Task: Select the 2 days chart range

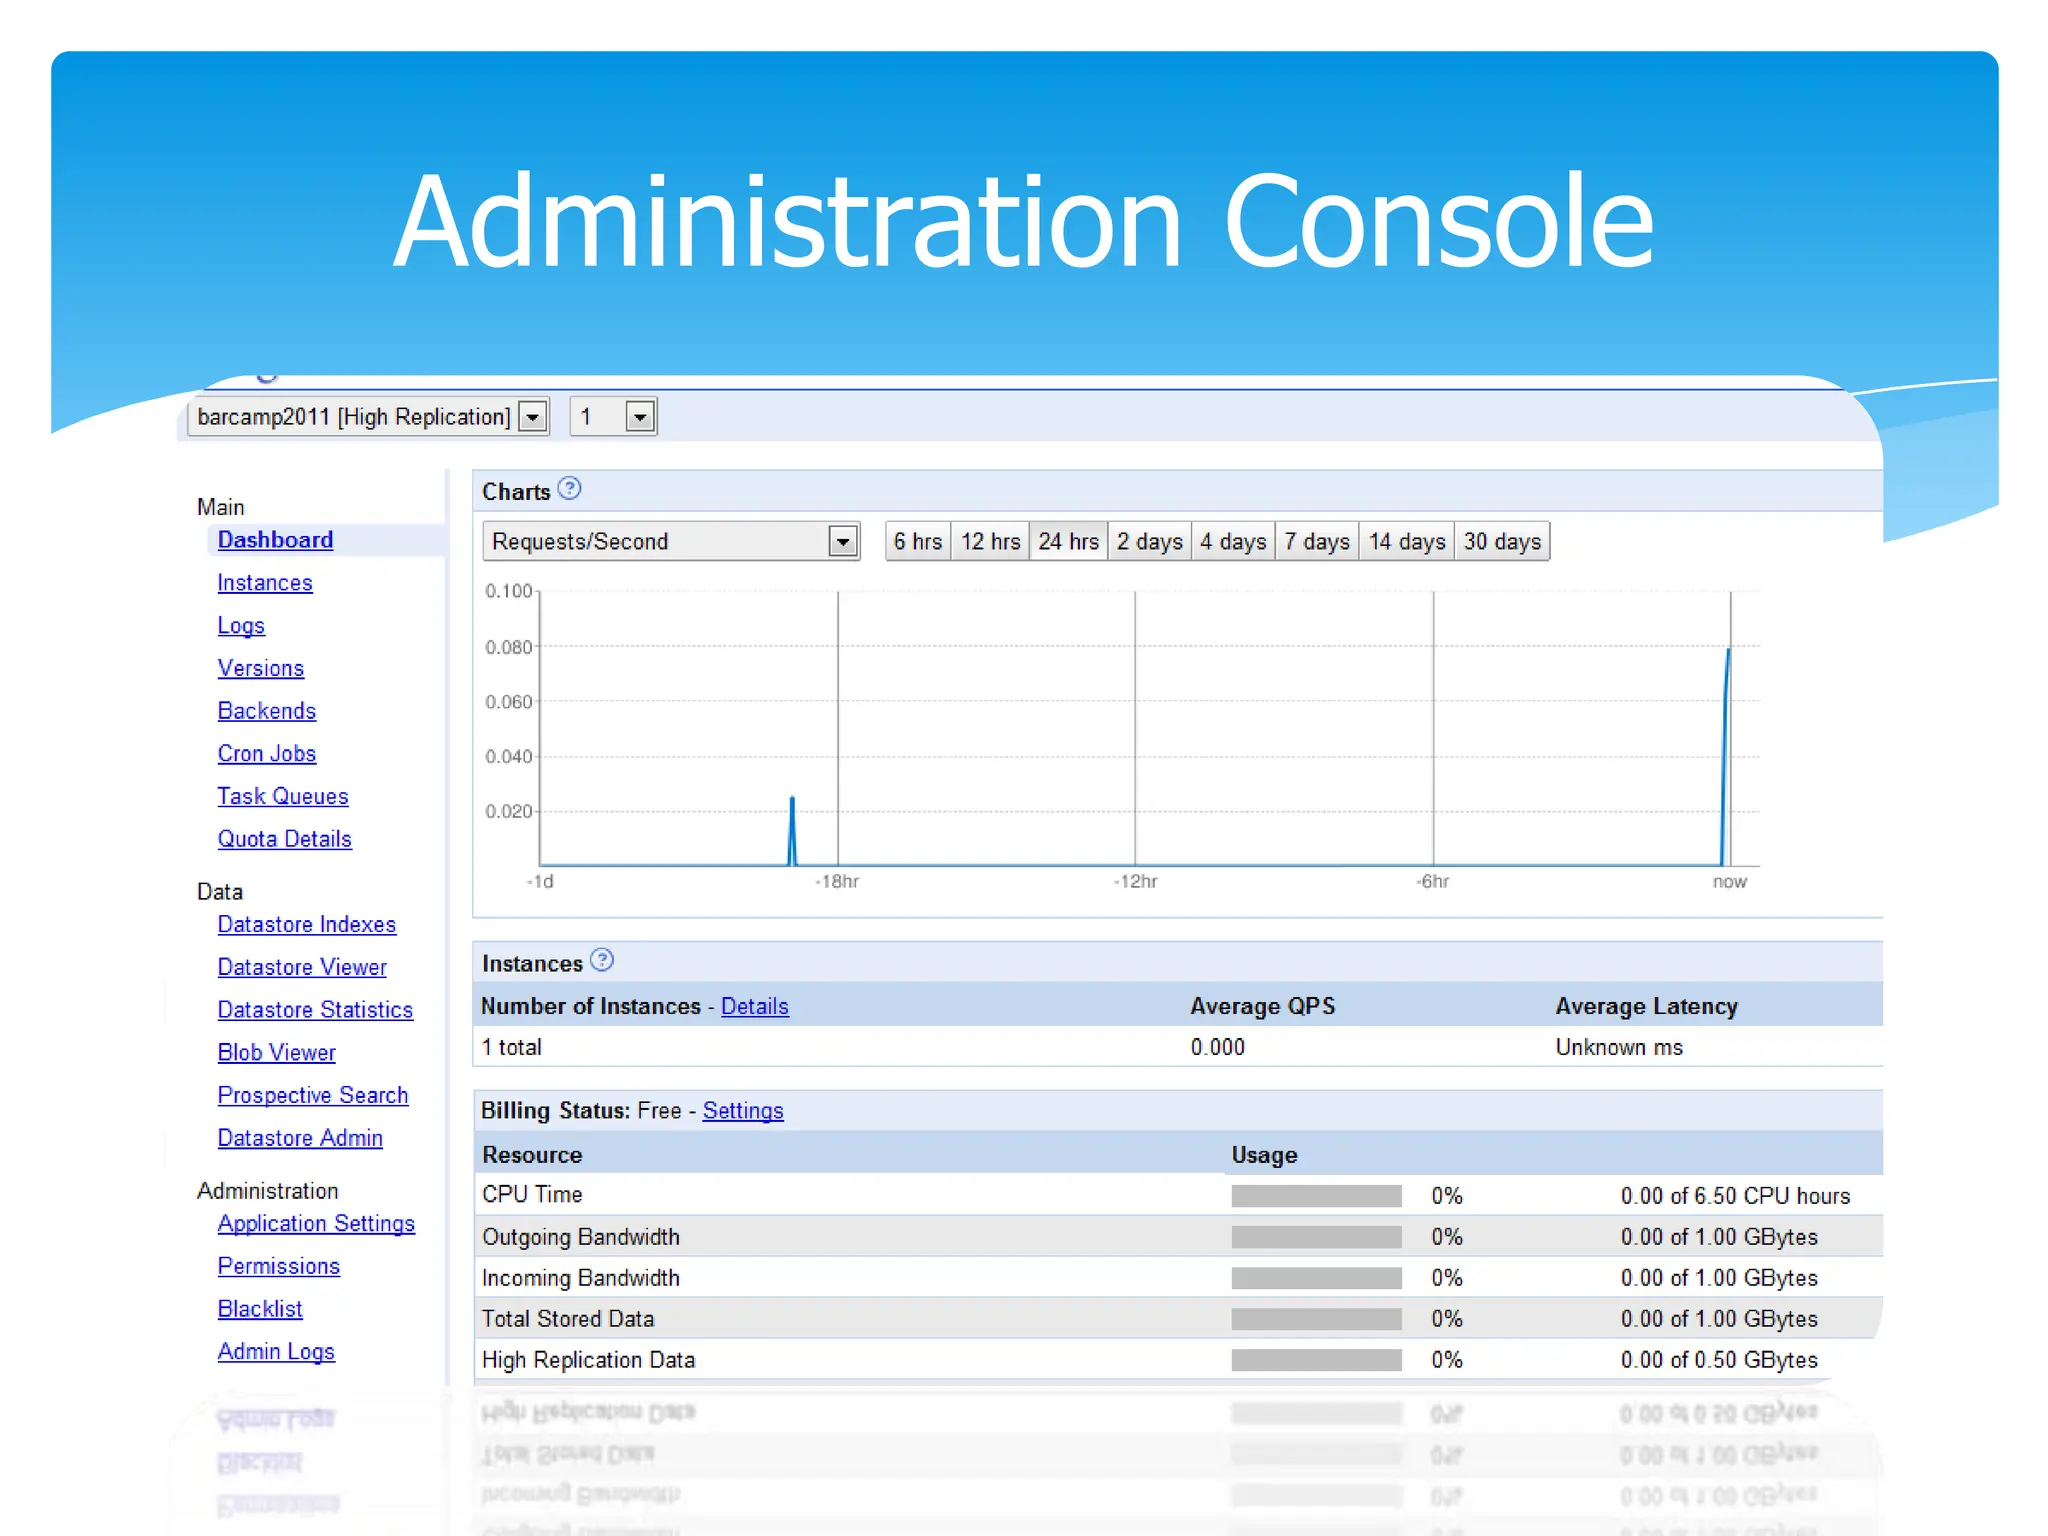Action: tap(1149, 541)
